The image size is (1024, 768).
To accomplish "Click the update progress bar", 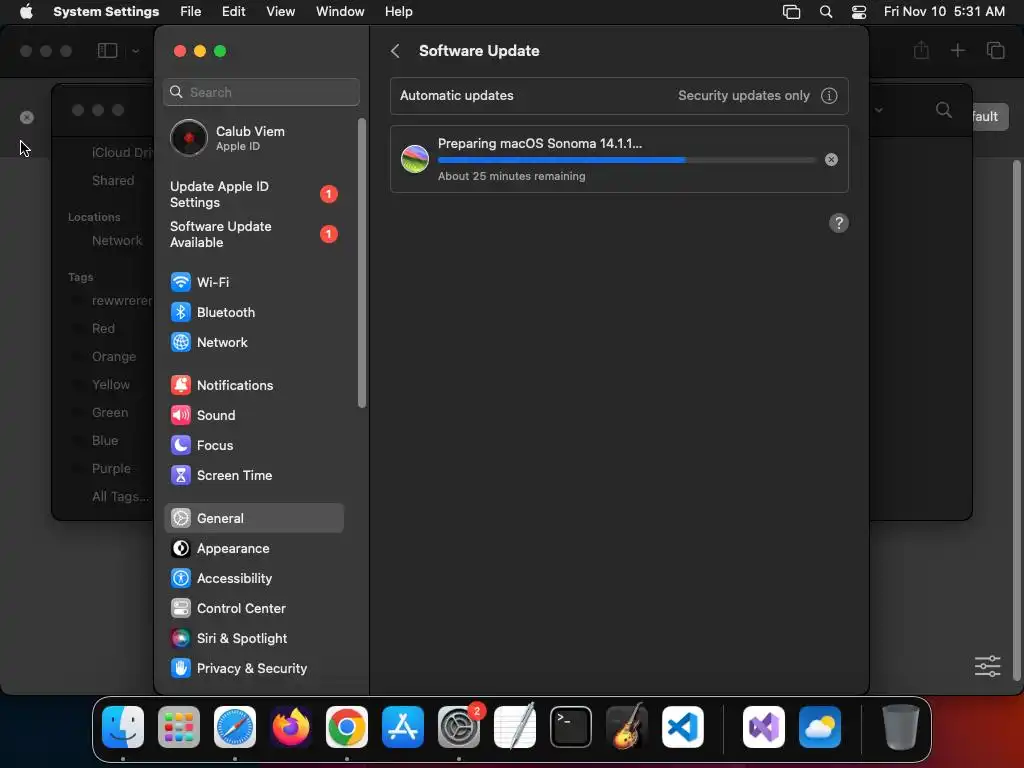I will click(626, 160).
